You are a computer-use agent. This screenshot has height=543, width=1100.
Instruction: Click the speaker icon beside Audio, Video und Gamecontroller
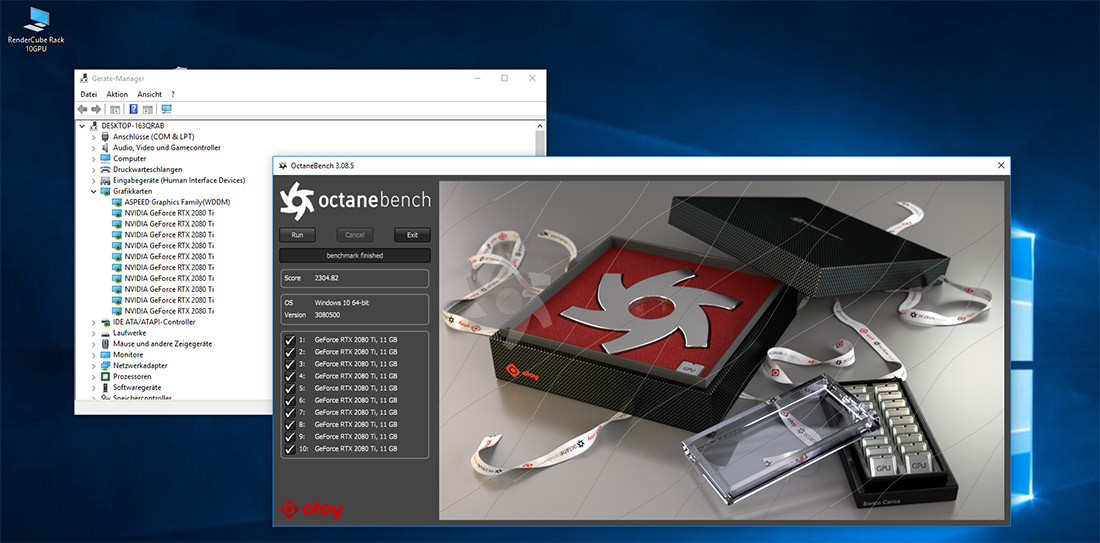(105, 148)
